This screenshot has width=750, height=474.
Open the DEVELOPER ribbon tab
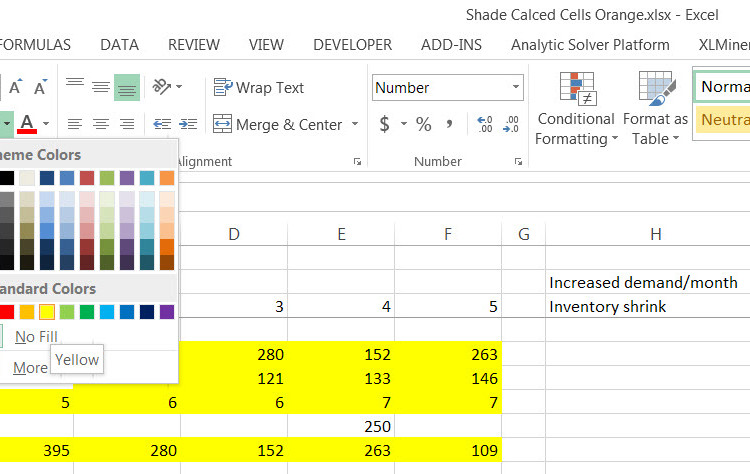coord(352,45)
